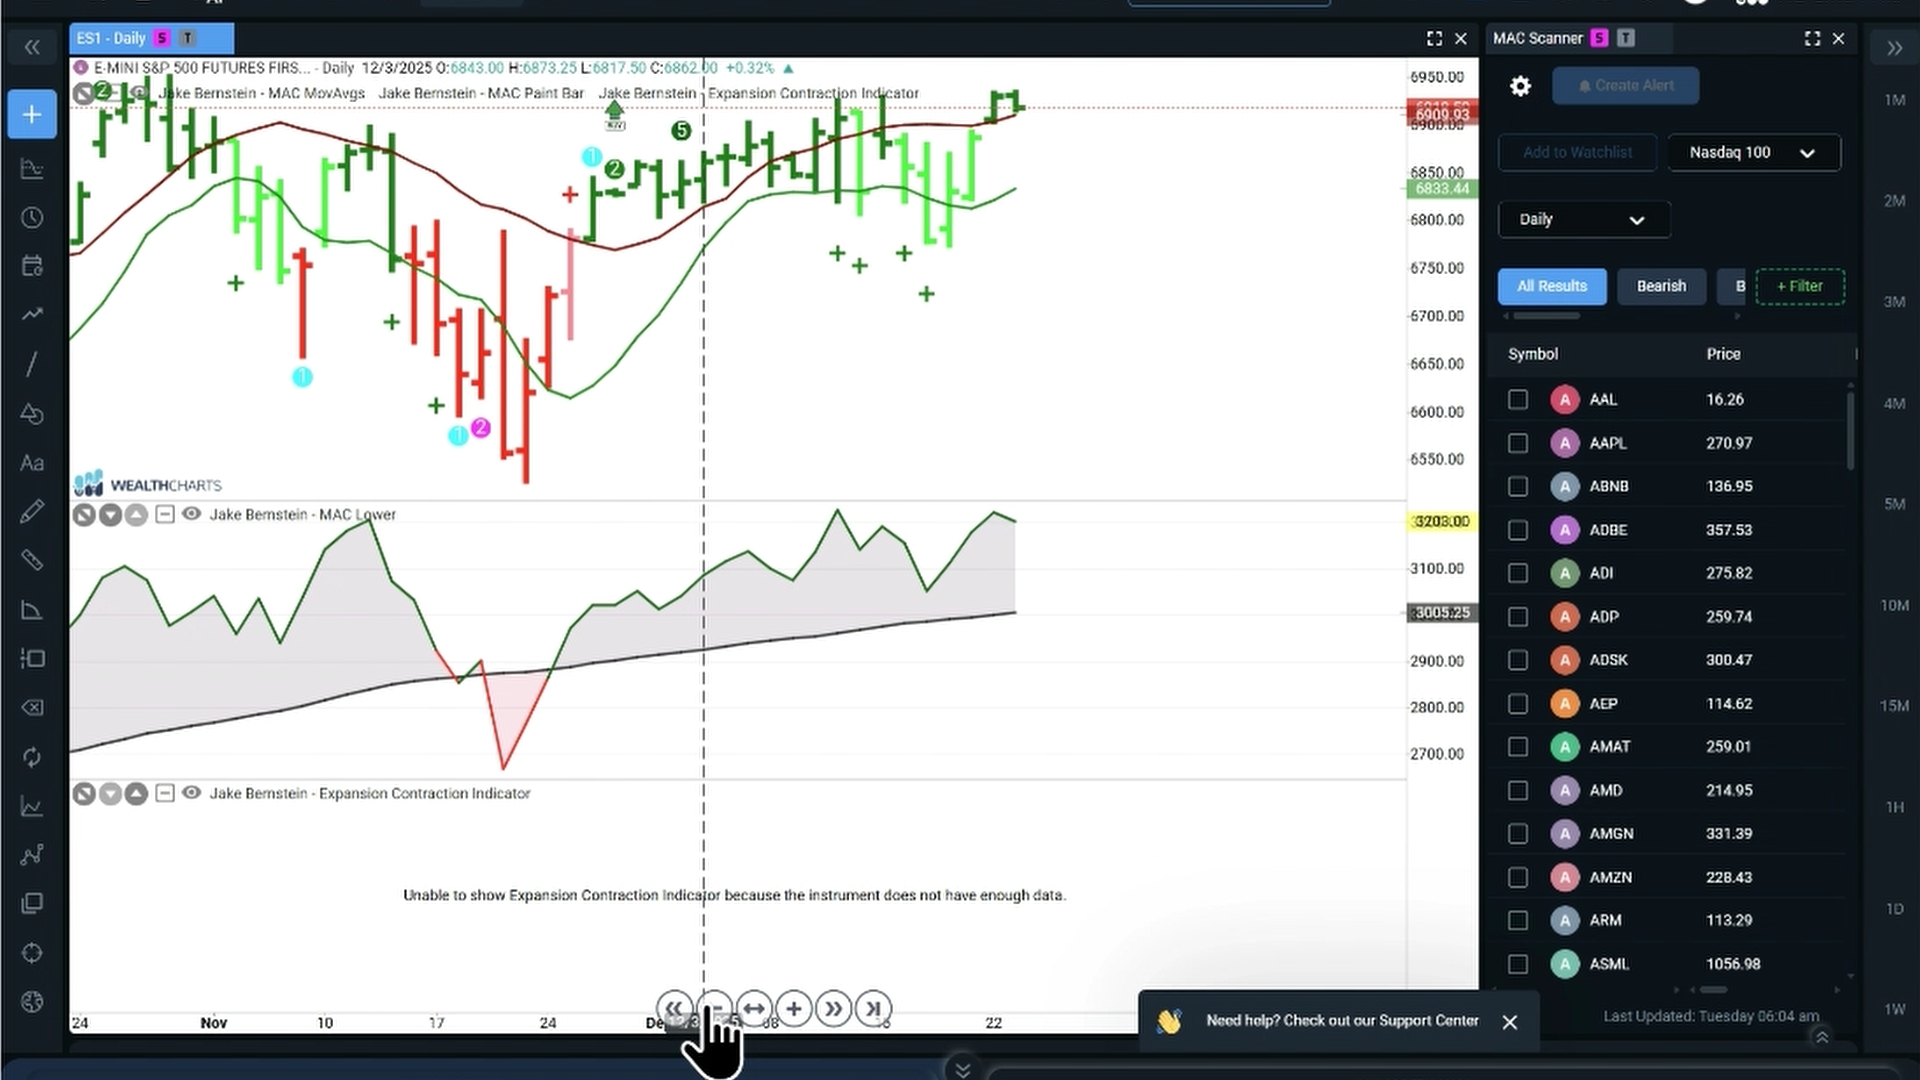This screenshot has height=1080, width=1920.
Task: Click the copy layers icon in sidebar
Action: [x=32, y=903]
